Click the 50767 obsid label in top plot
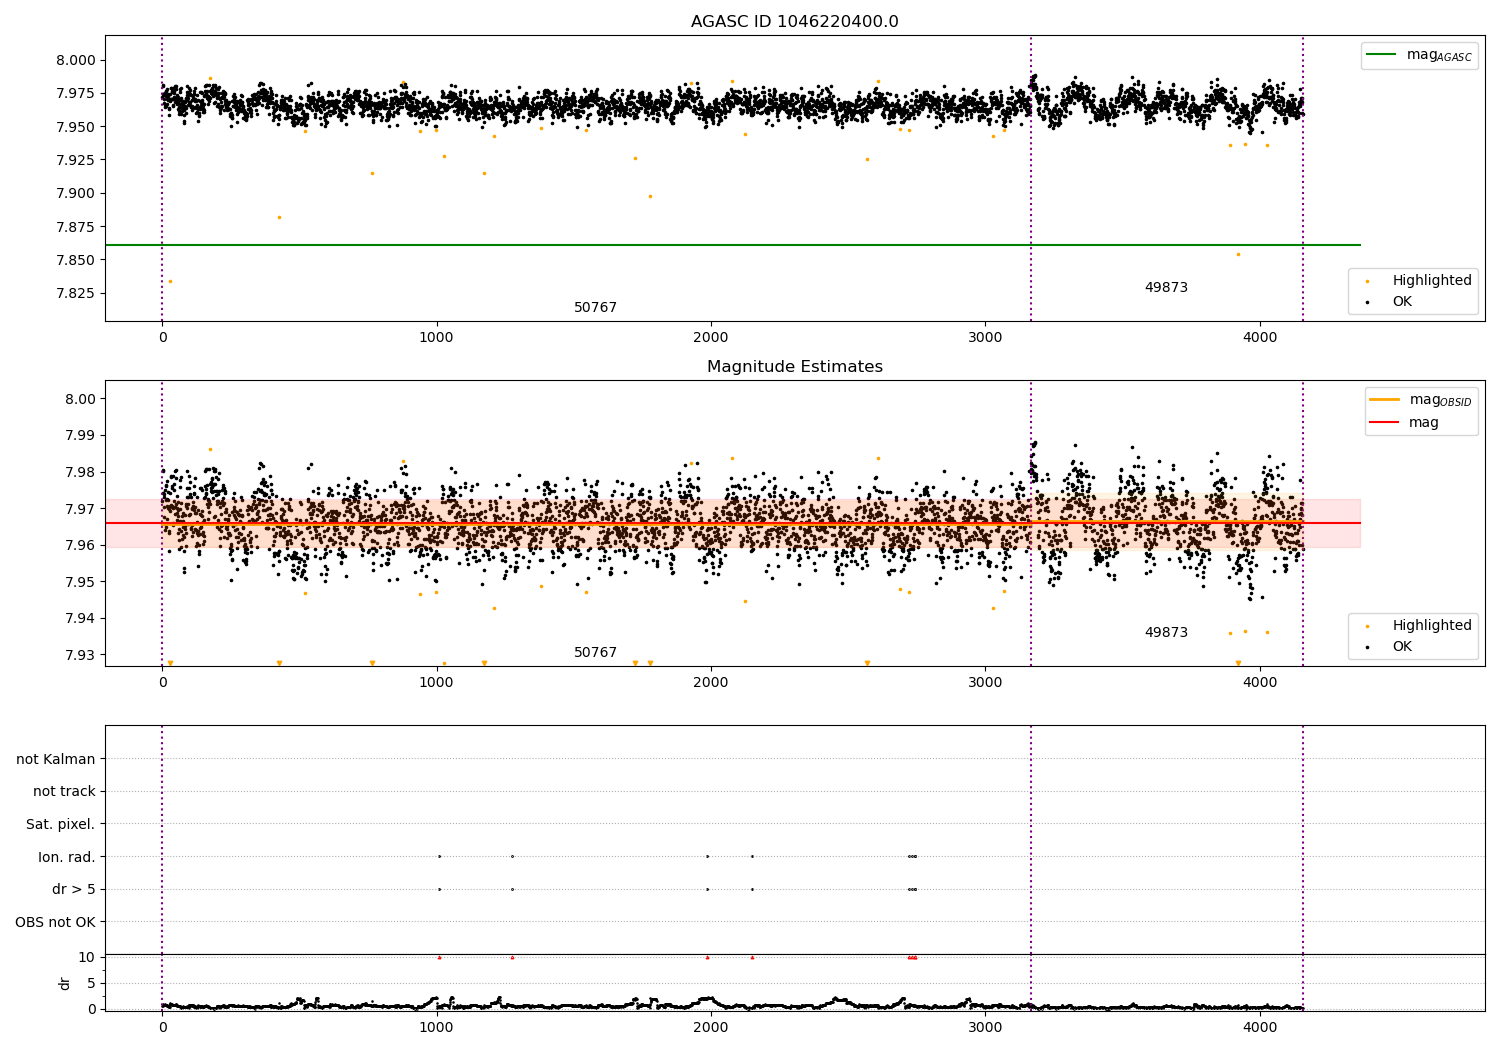Viewport: 1500px width, 1050px height. (595, 308)
